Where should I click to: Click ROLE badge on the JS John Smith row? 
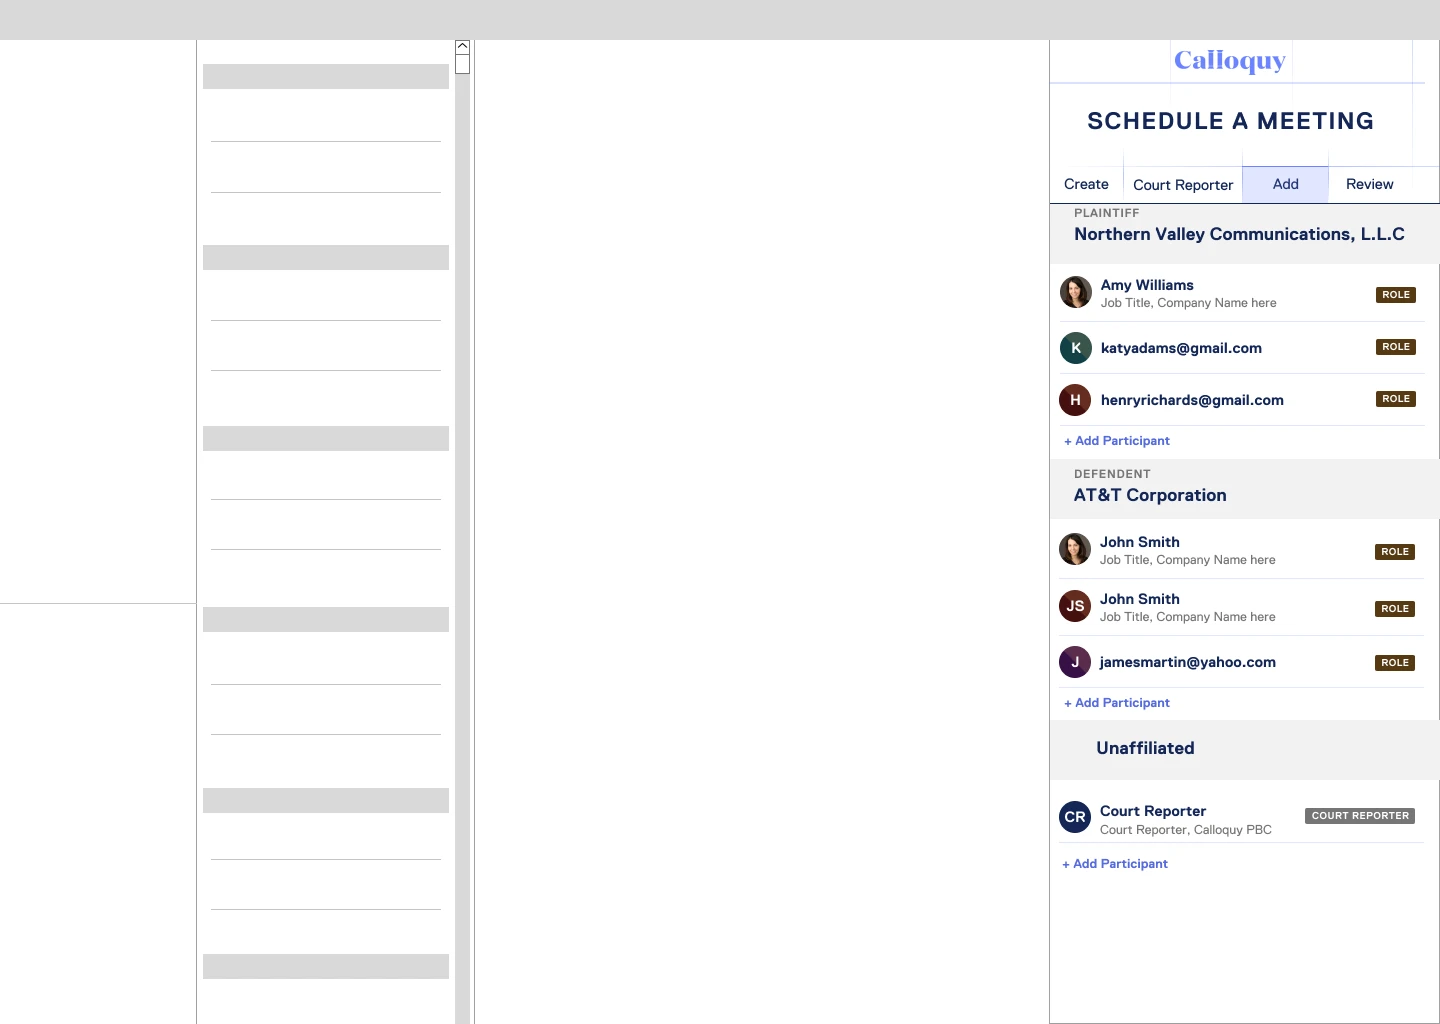point(1395,609)
